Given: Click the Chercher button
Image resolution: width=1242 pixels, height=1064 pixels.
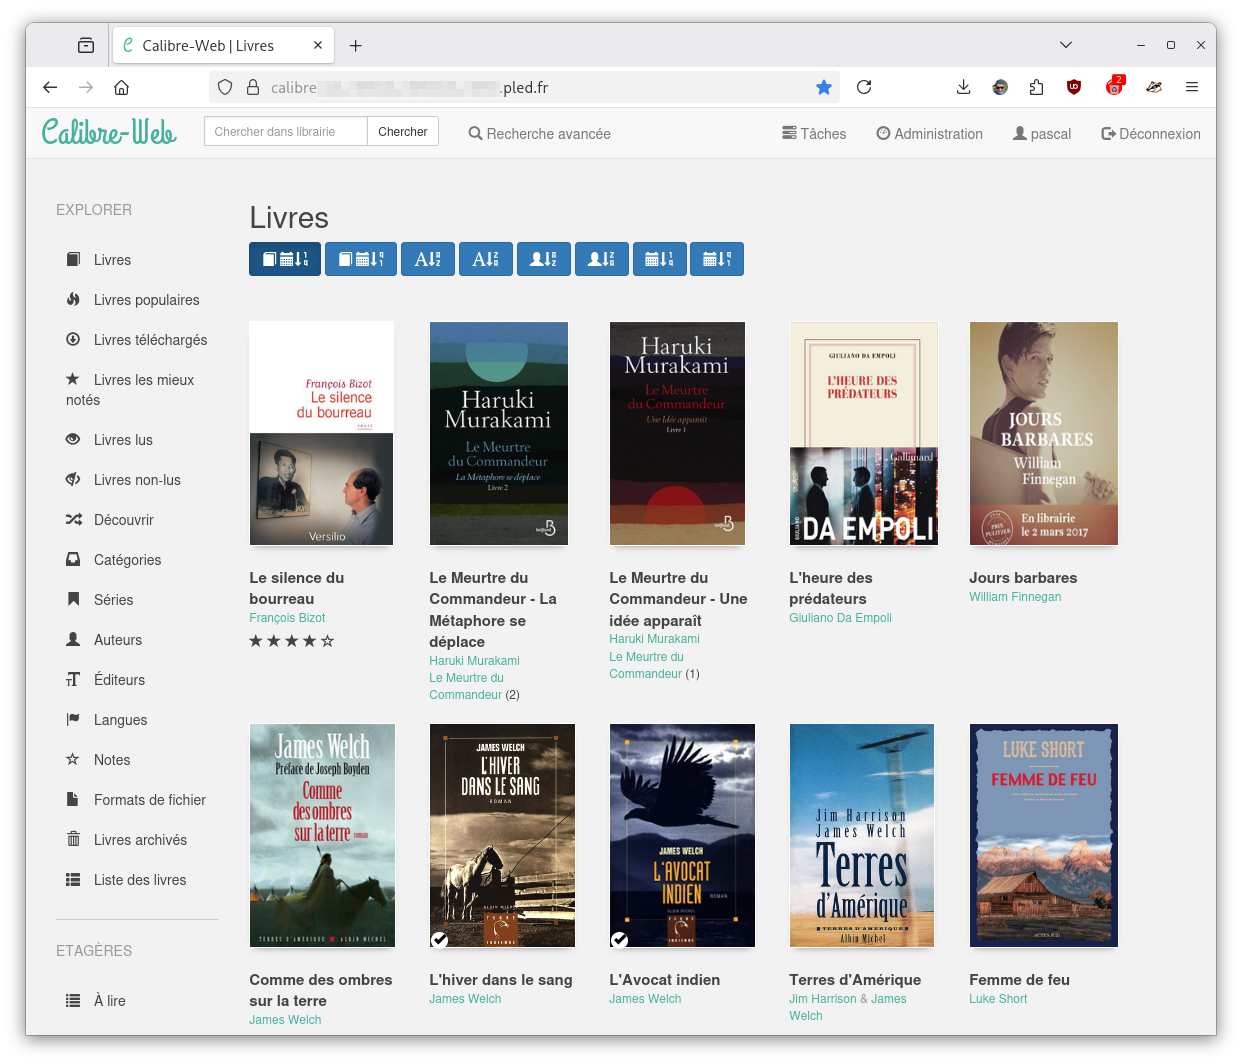Looking at the screenshot, I should 403,132.
